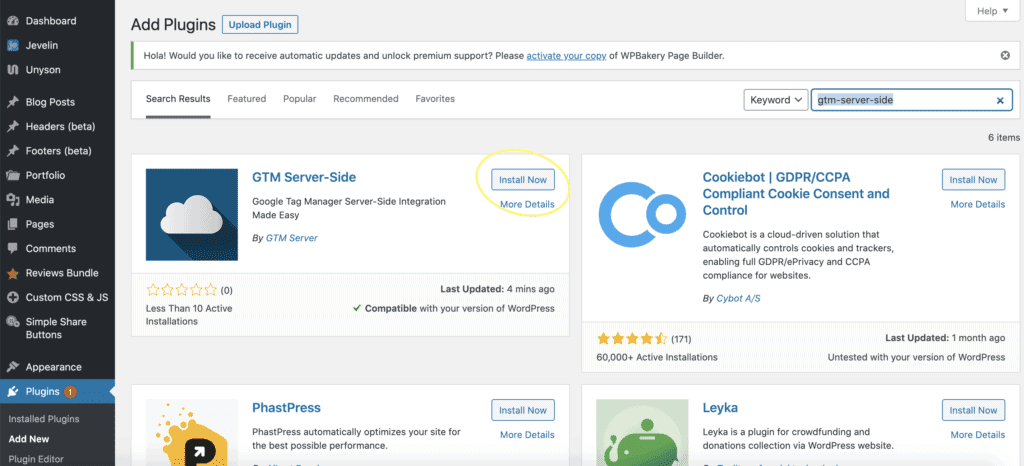This screenshot has width=1024, height=466.
Task: Expand the Help panel
Action: point(992,11)
